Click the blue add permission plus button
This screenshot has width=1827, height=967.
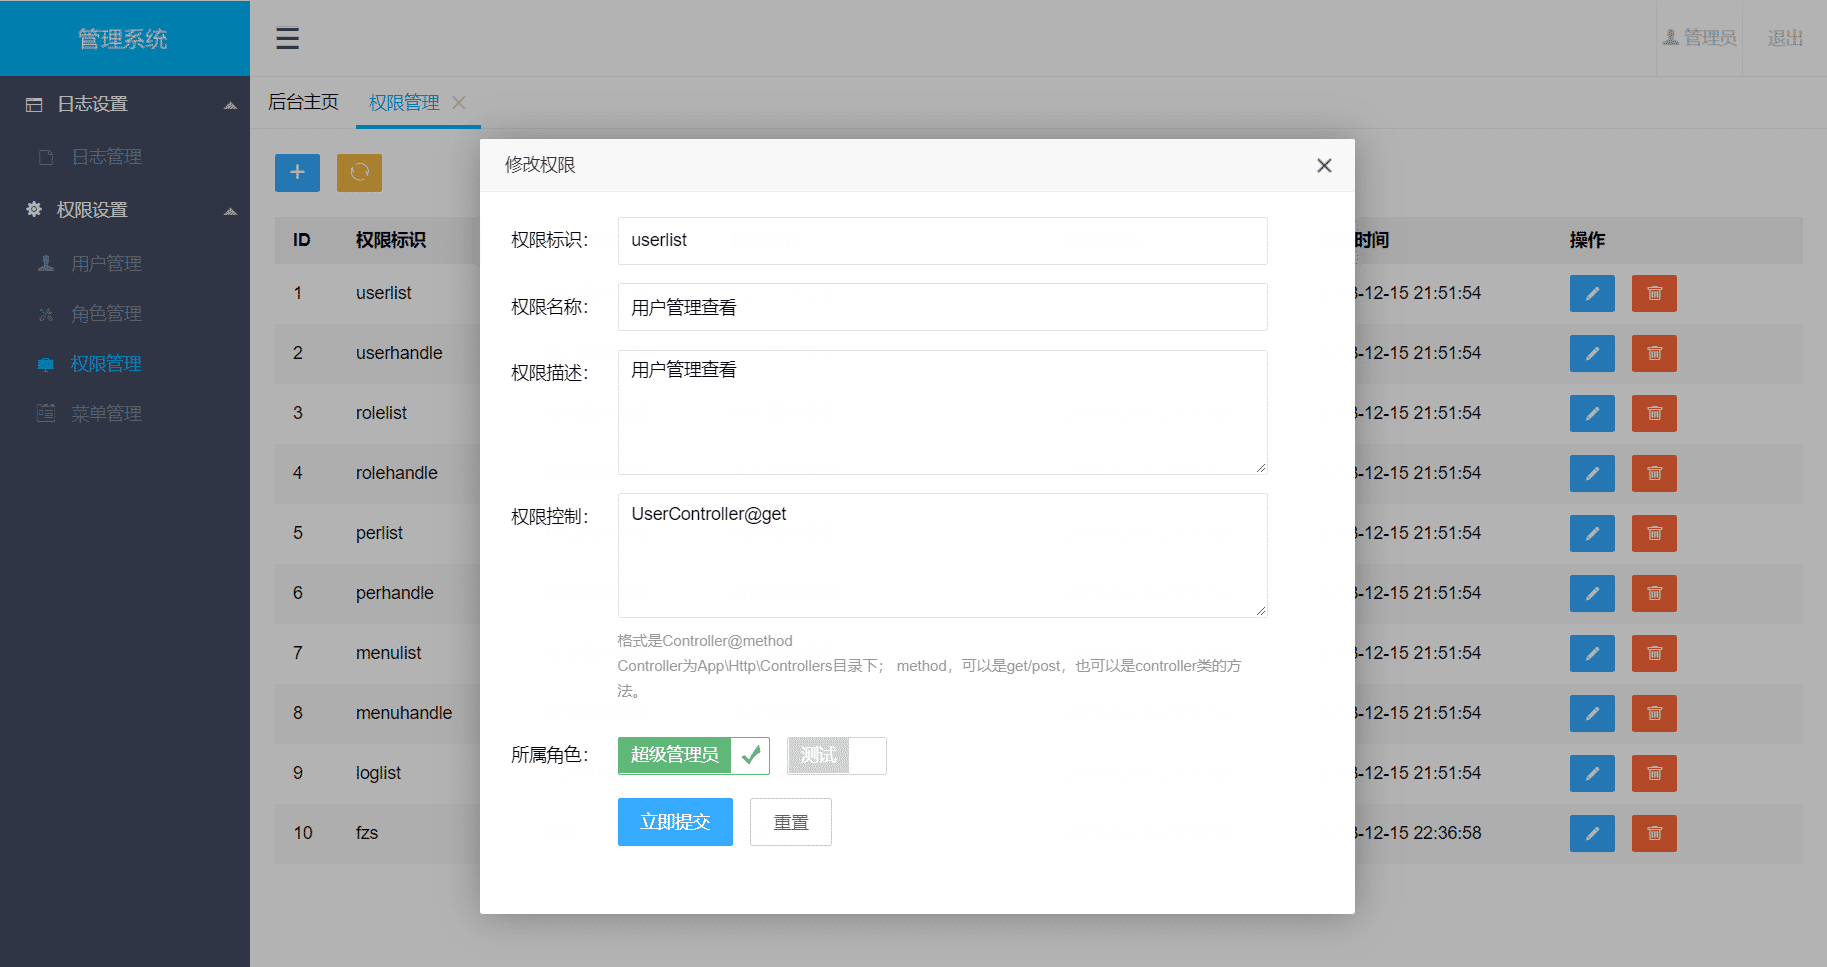297,172
